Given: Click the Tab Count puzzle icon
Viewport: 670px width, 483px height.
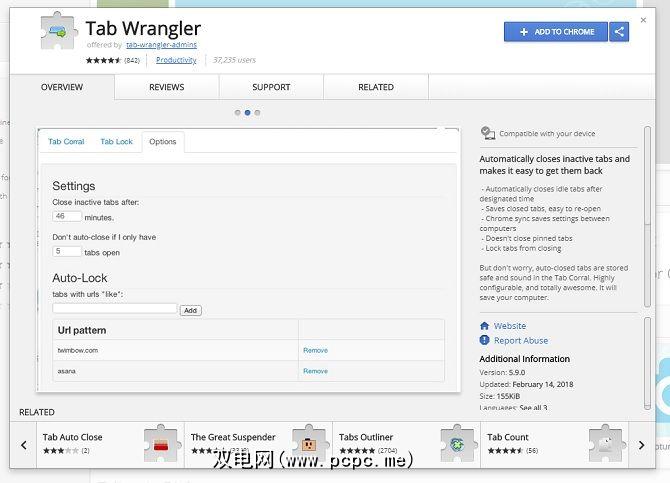Looking at the screenshot, I should coord(605,443).
